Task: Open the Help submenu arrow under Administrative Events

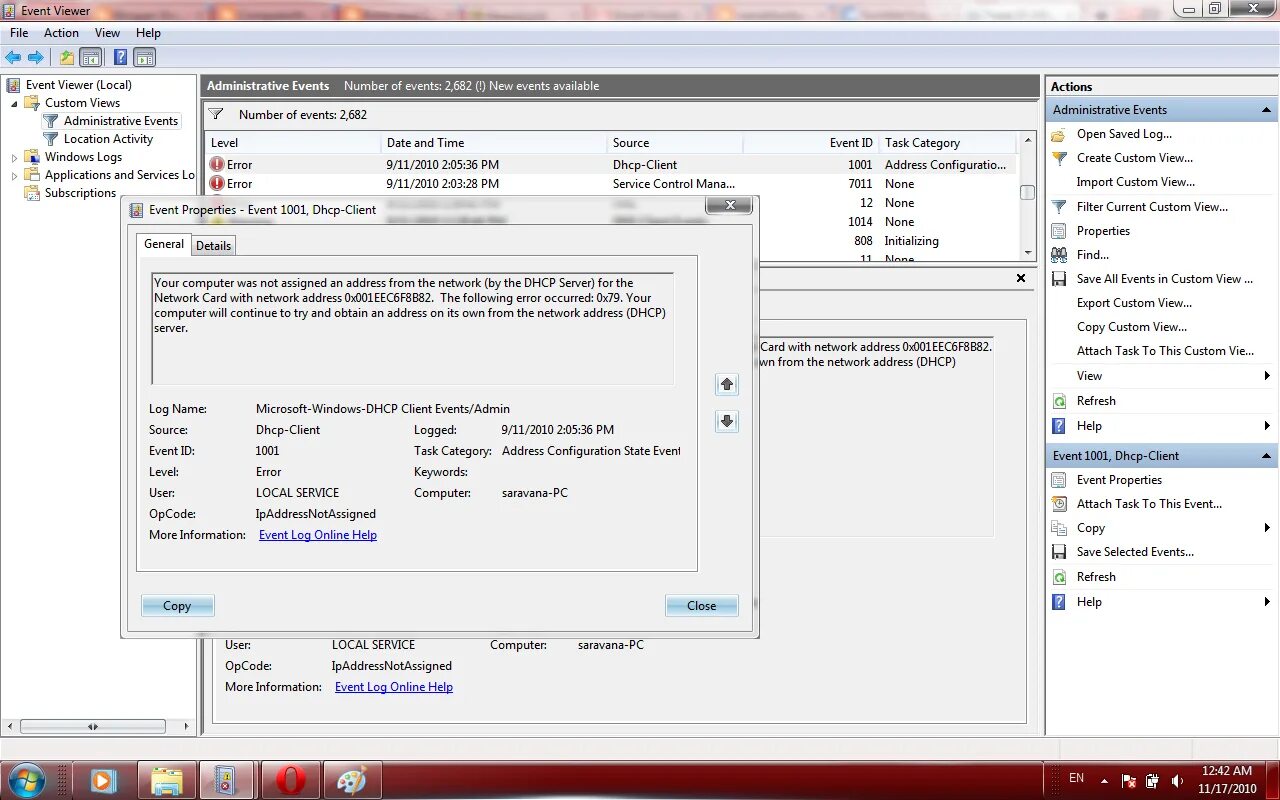Action: (x=1267, y=426)
